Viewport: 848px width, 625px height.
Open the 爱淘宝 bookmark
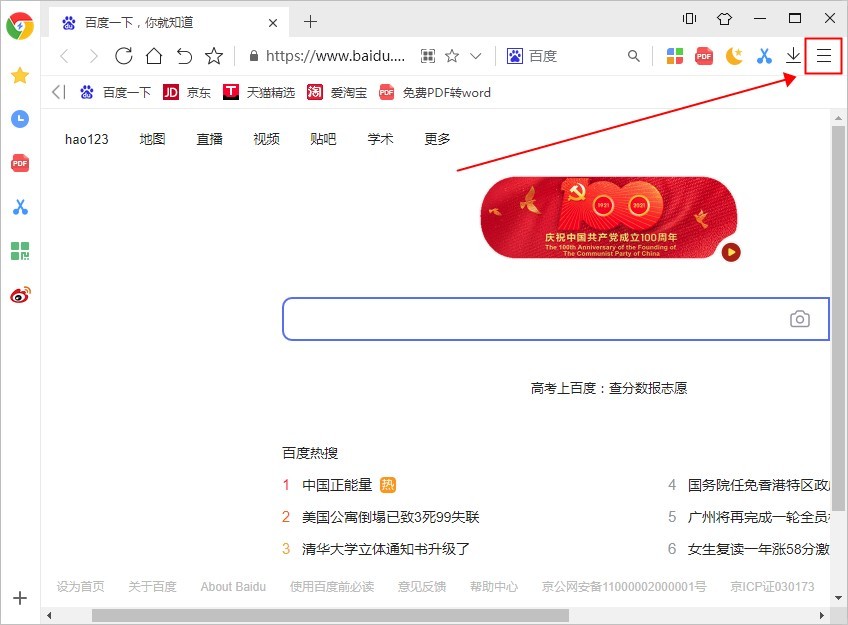tap(336, 92)
